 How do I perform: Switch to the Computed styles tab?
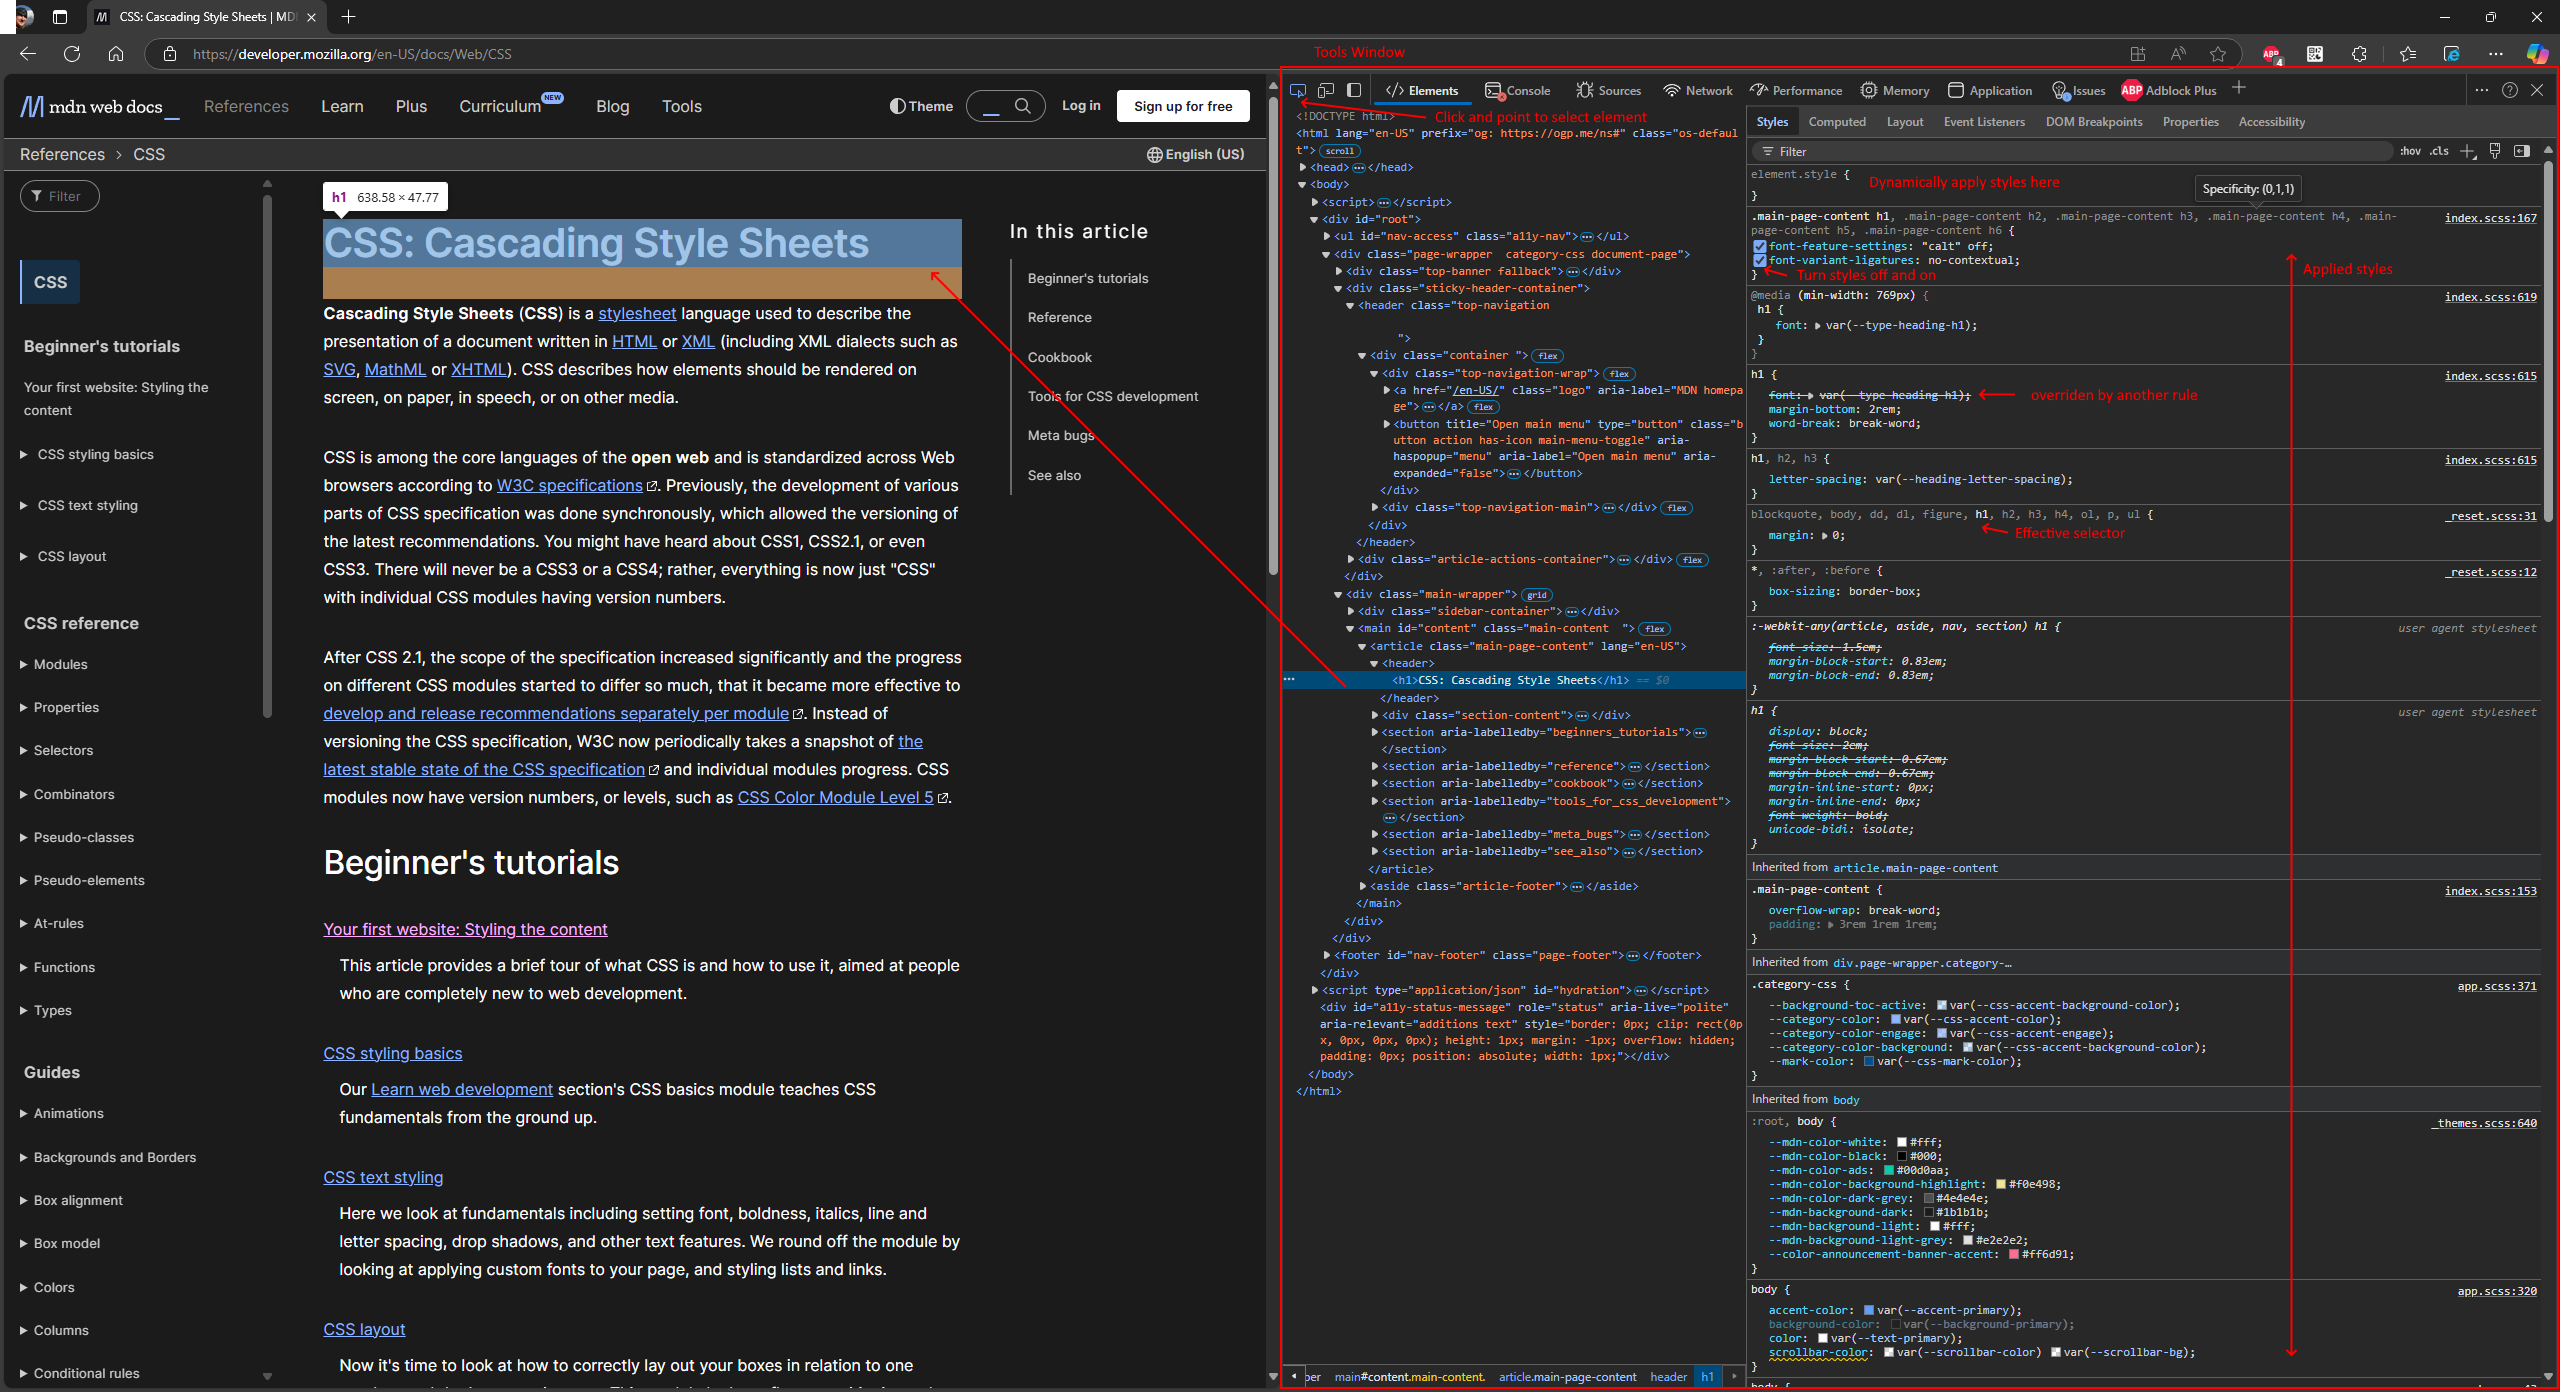click(1837, 122)
